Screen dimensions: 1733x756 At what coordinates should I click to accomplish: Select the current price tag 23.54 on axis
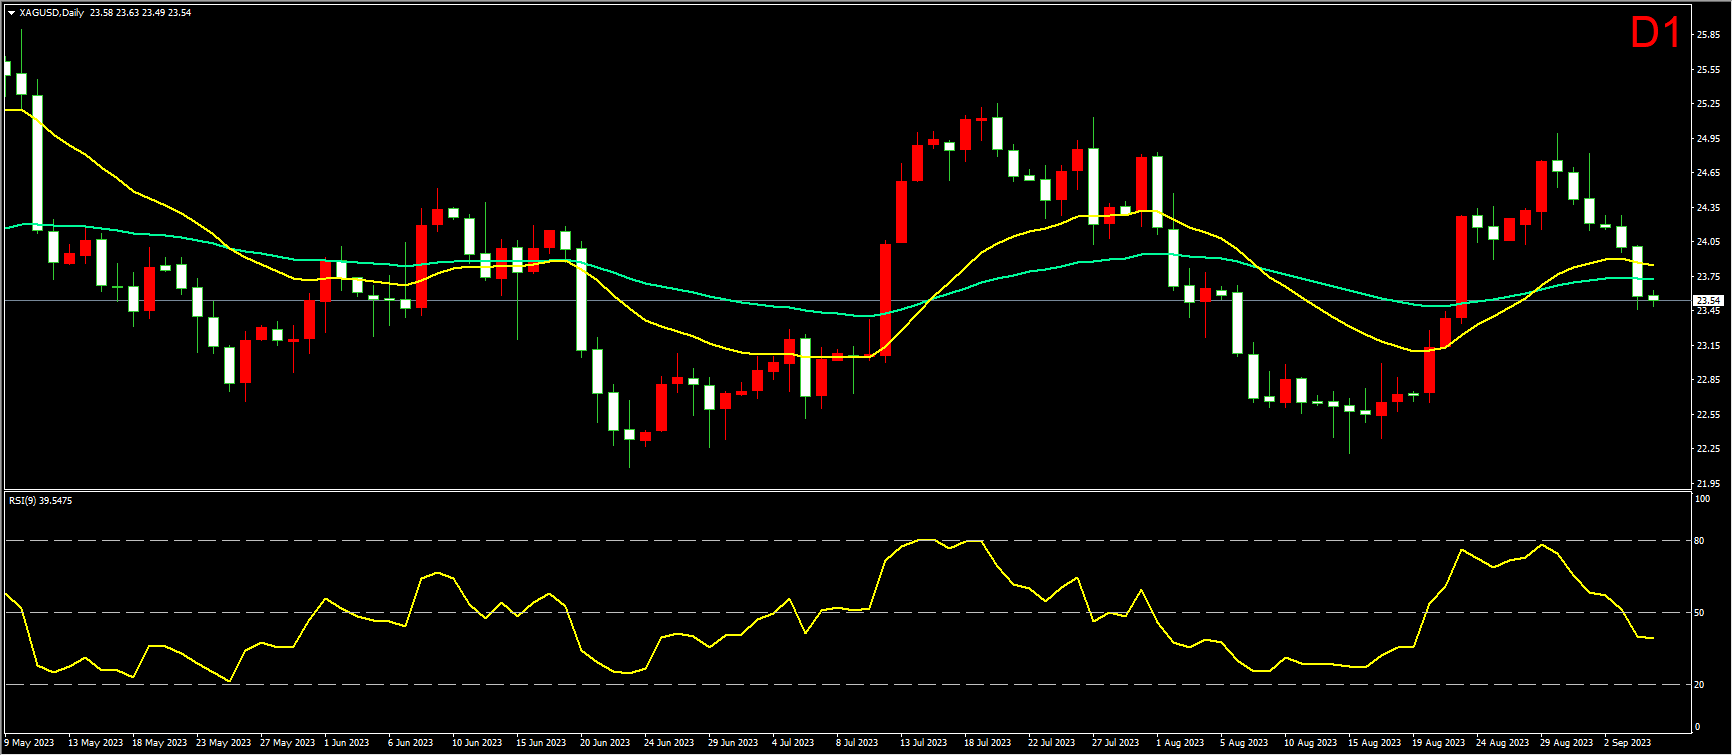pos(1707,300)
